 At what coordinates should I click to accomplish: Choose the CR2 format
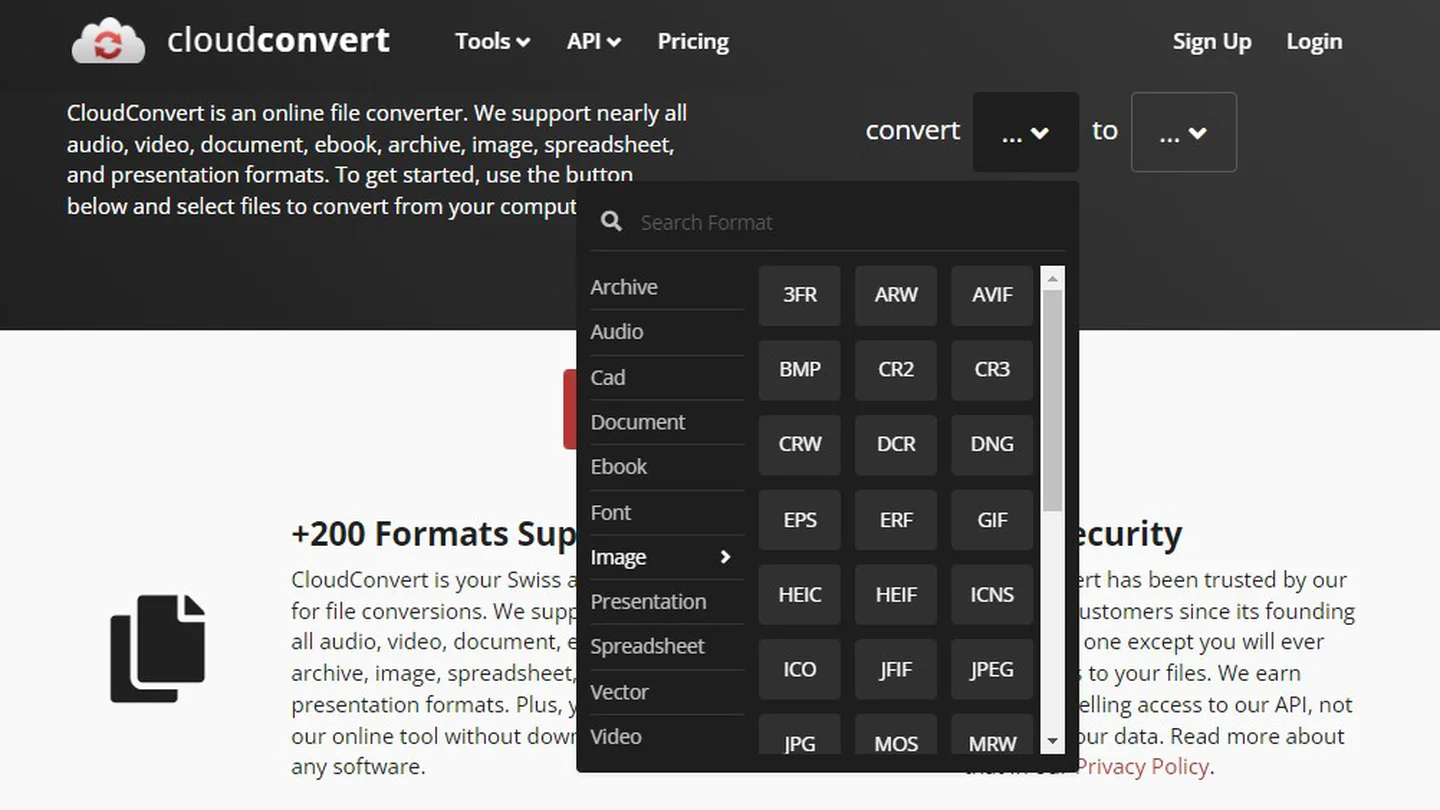click(896, 370)
